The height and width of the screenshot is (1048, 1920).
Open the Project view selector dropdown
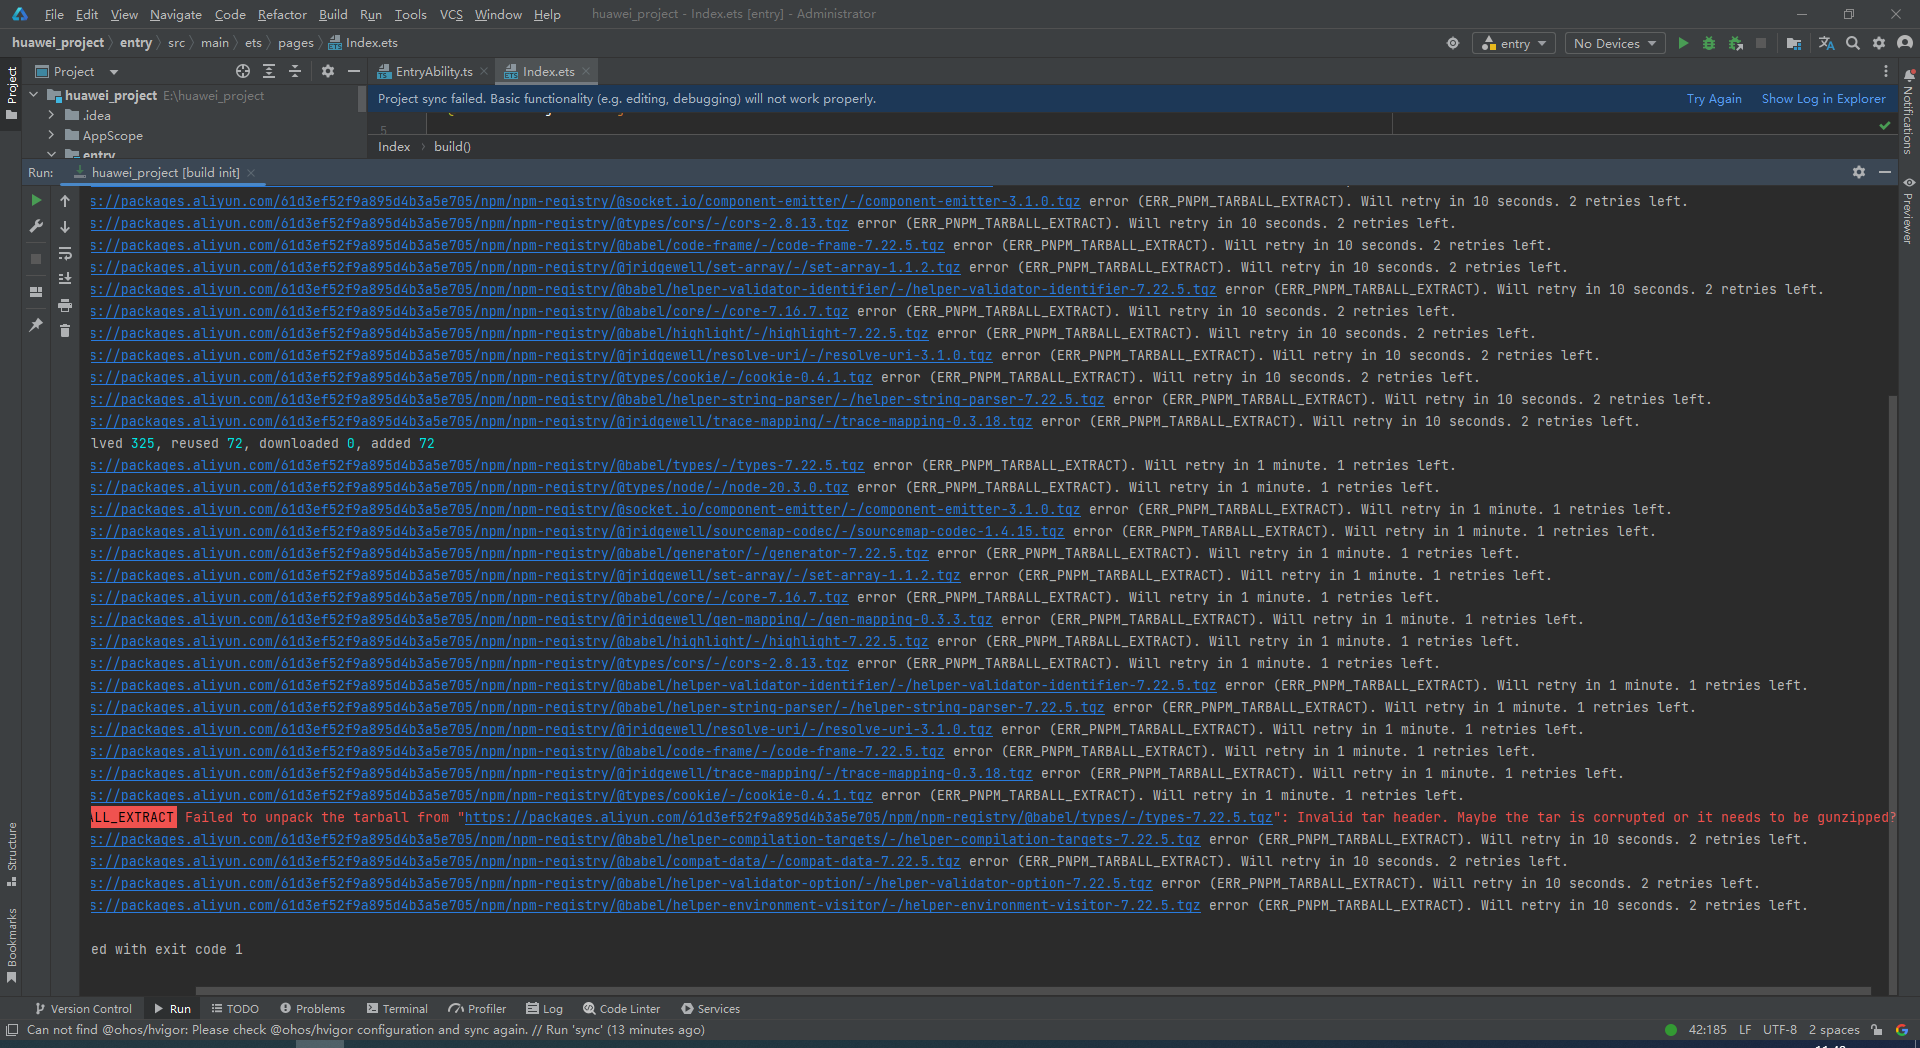76,71
